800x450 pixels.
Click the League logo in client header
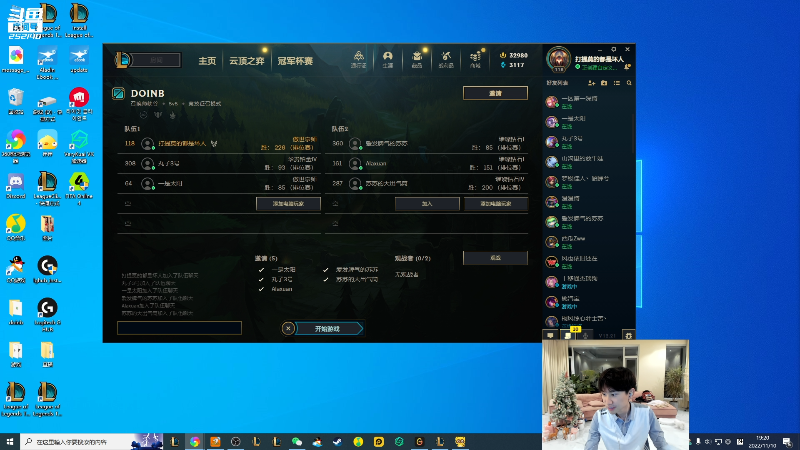(x=122, y=60)
